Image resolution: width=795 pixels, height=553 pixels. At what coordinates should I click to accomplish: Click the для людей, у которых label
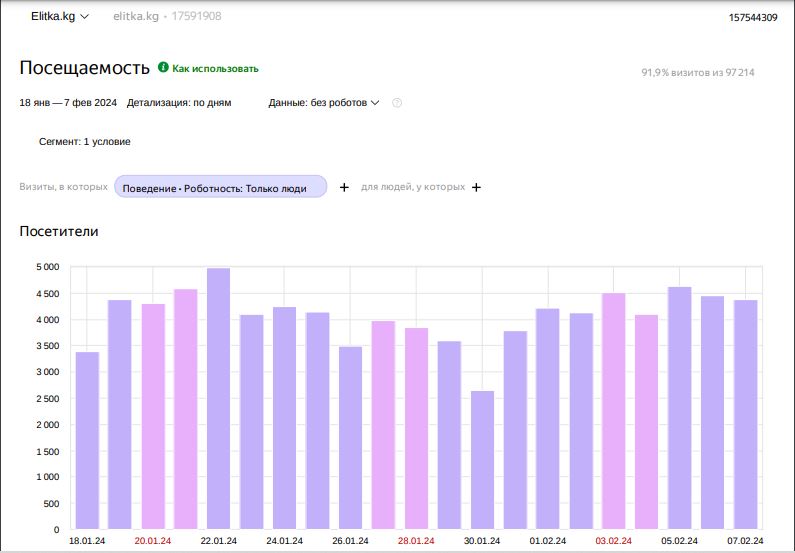(413, 187)
